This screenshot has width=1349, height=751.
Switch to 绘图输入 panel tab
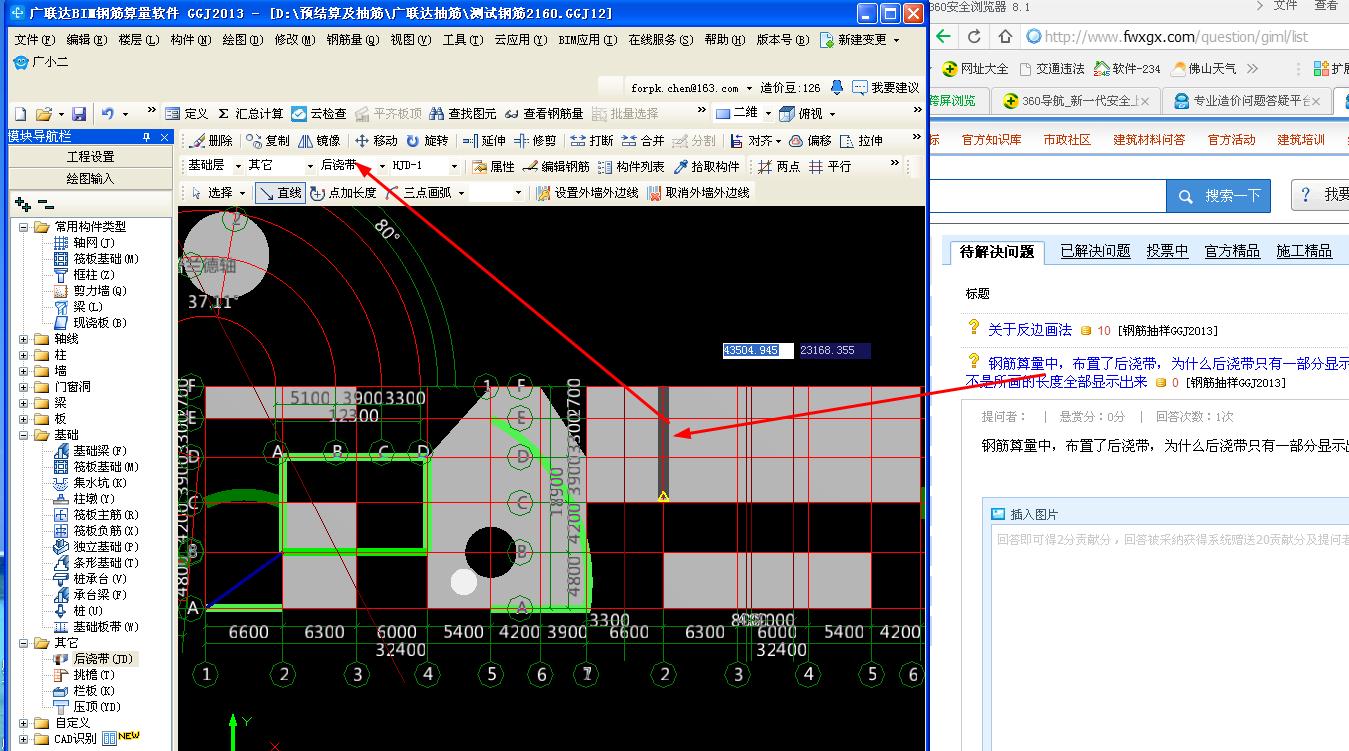(x=91, y=179)
